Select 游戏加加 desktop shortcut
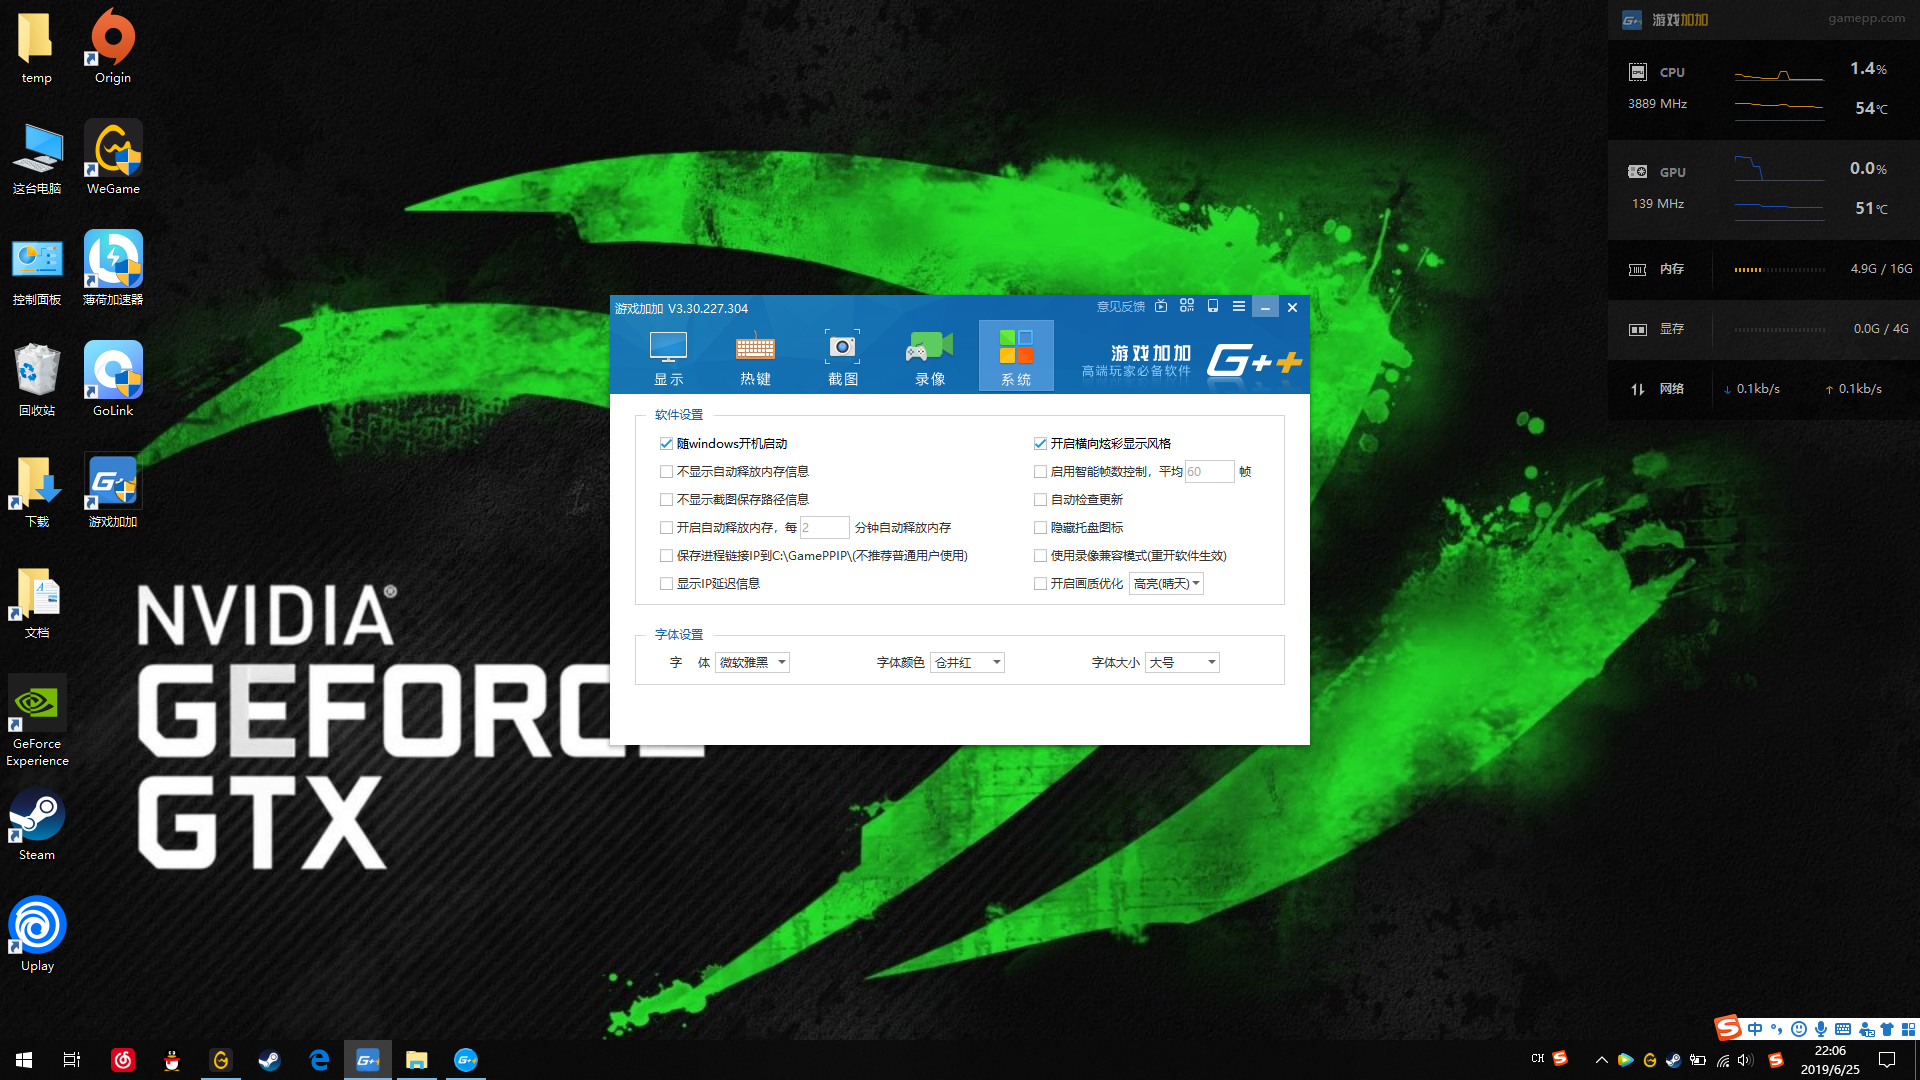 [113, 491]
